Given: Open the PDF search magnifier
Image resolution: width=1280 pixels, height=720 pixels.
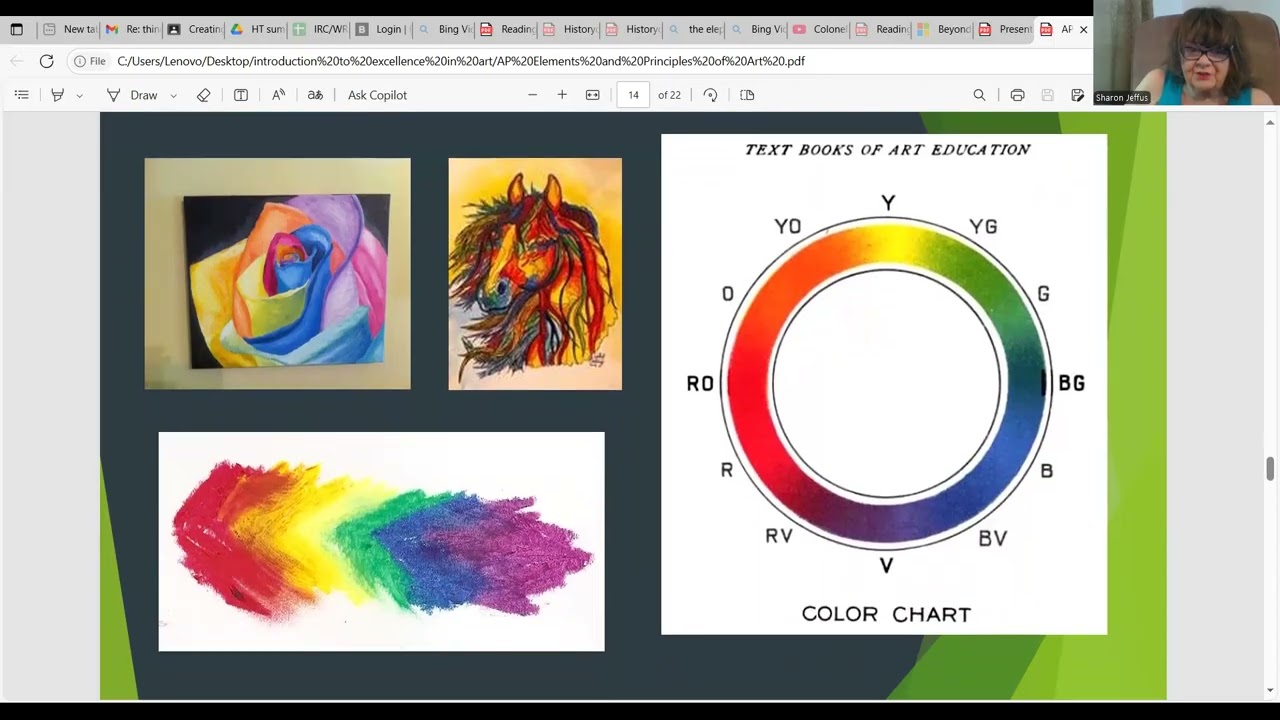Looking at the screenshot, I should (x=979, y=95).
